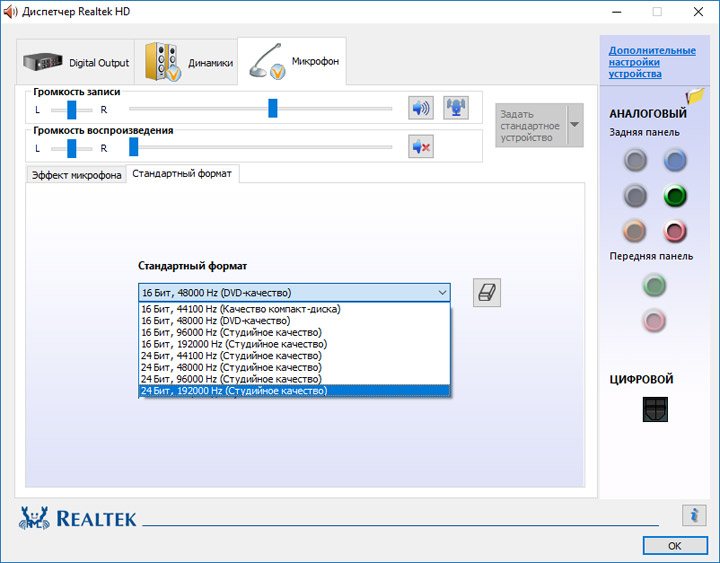Select the grey rear panel jack
Screen dimensions: 720x563
point(635,161)
